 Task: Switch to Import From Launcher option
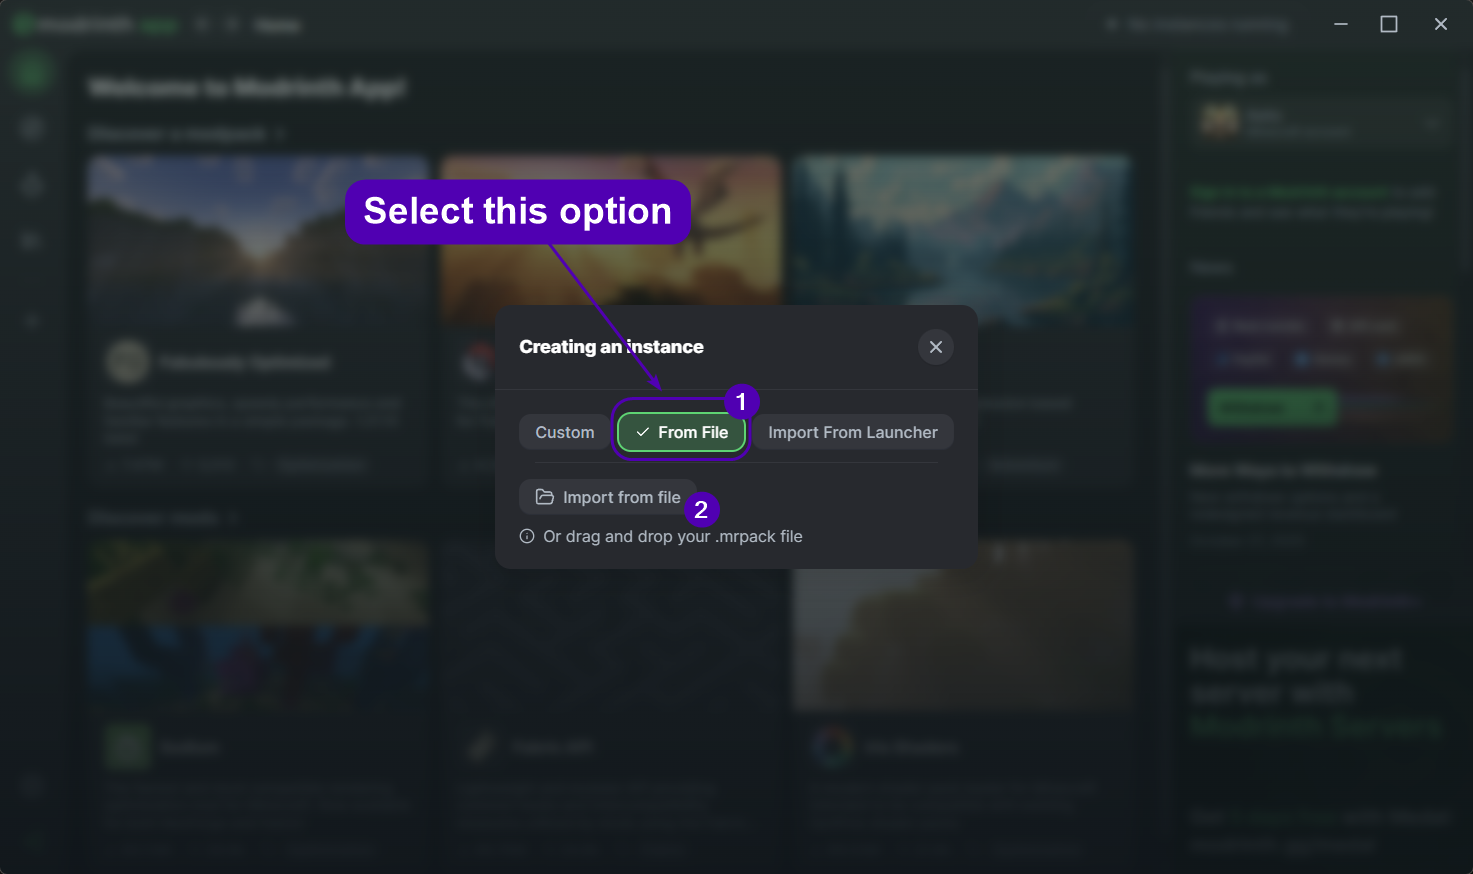click(x=852, y=432)
